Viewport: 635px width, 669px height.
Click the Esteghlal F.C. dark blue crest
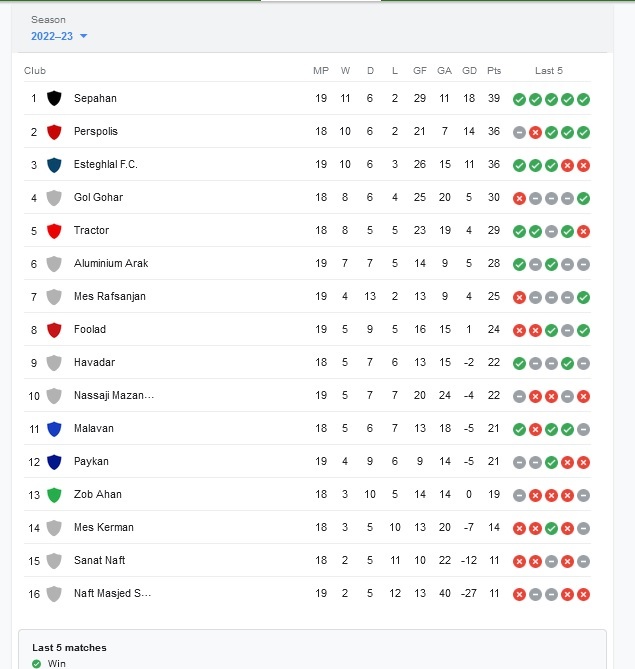(x=54, y=164)
